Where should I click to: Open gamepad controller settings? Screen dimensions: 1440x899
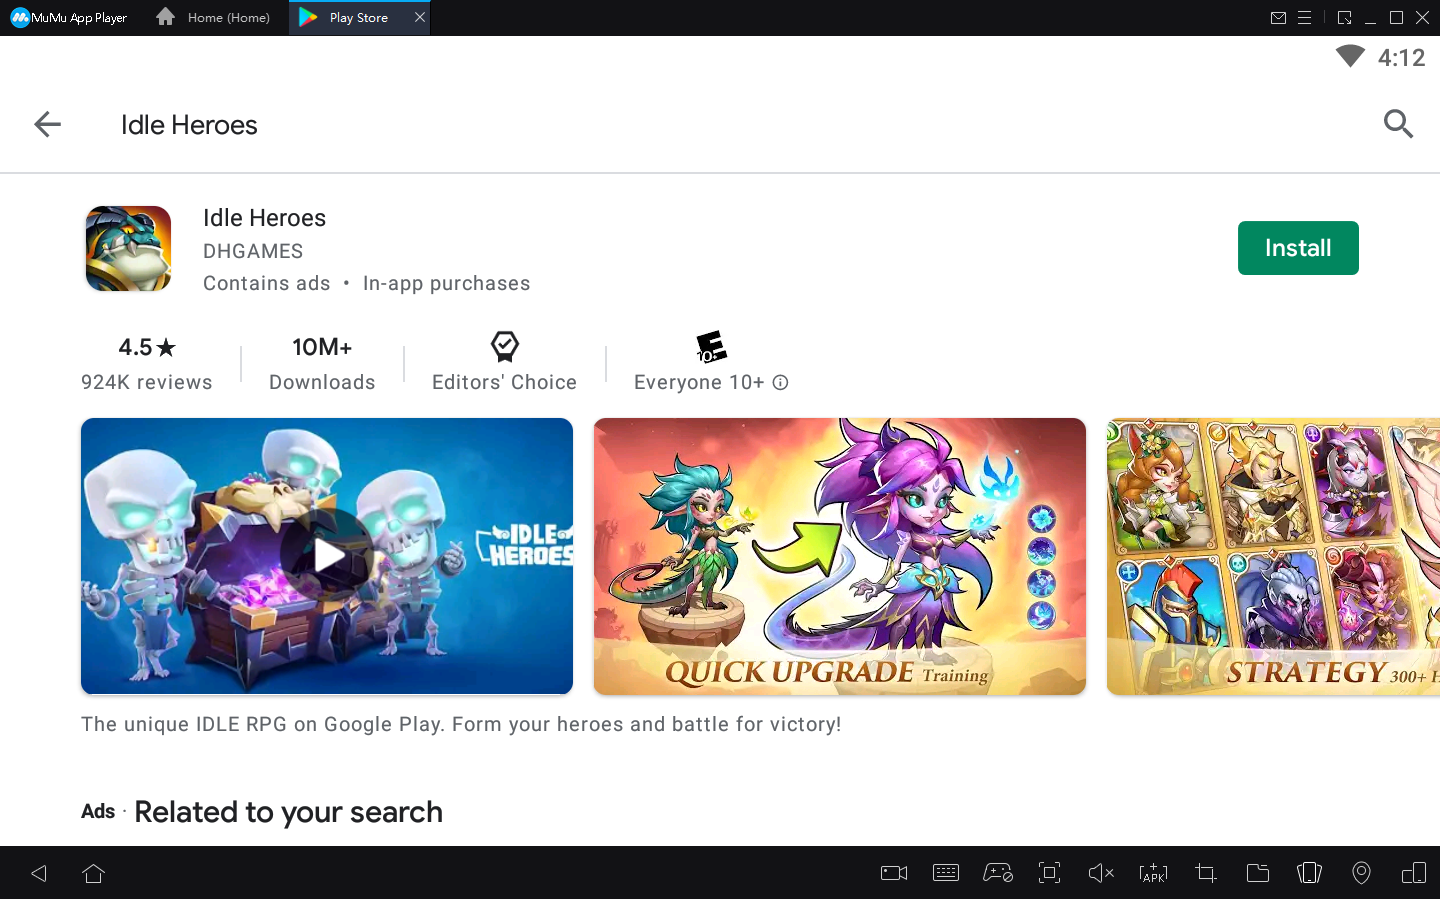tap(998, 873)
